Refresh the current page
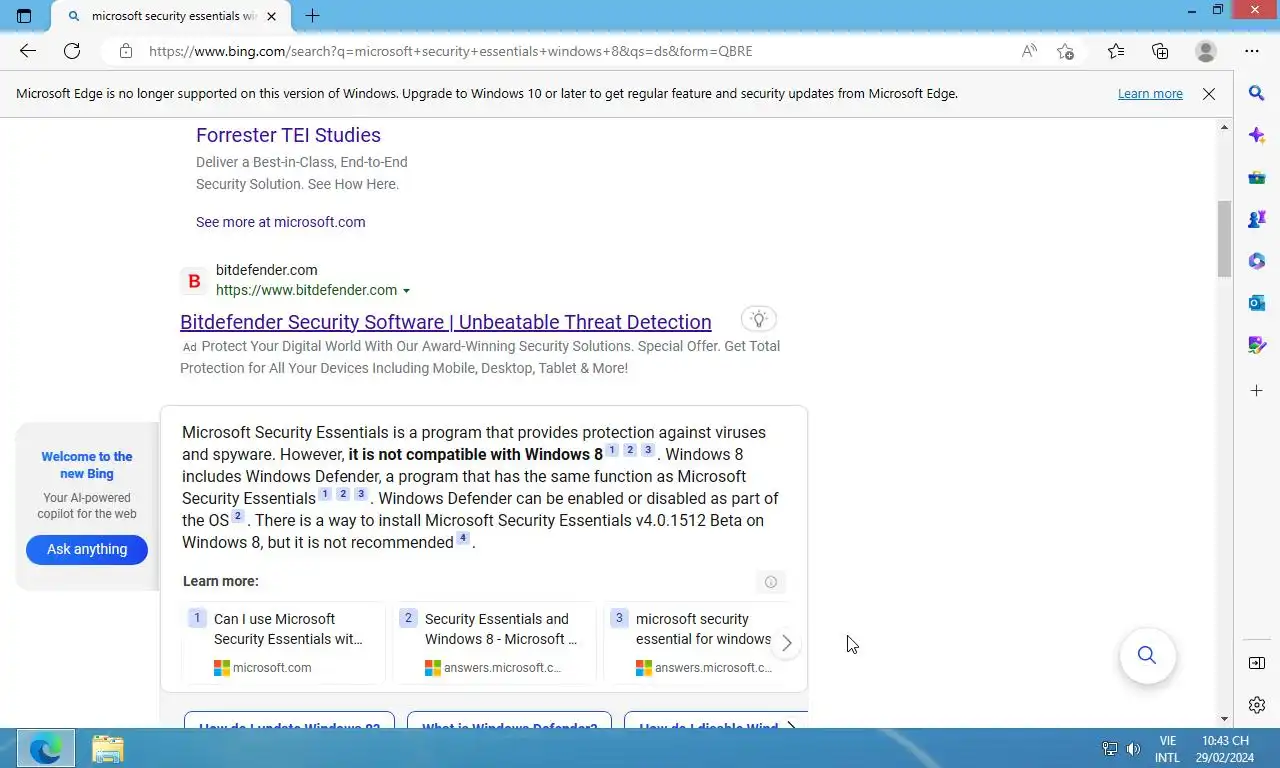Screen dimensions: 1280x768 72,51
